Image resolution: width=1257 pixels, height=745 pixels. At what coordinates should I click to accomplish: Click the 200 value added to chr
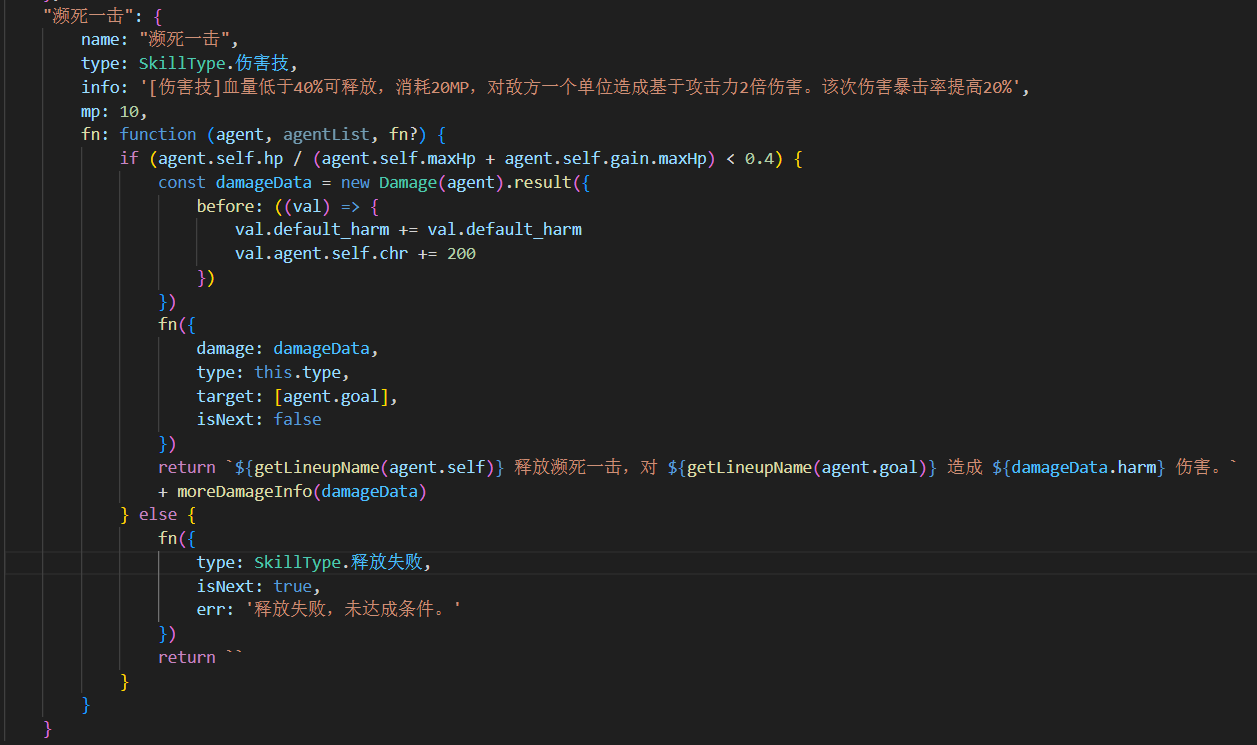tap(461, 254)
